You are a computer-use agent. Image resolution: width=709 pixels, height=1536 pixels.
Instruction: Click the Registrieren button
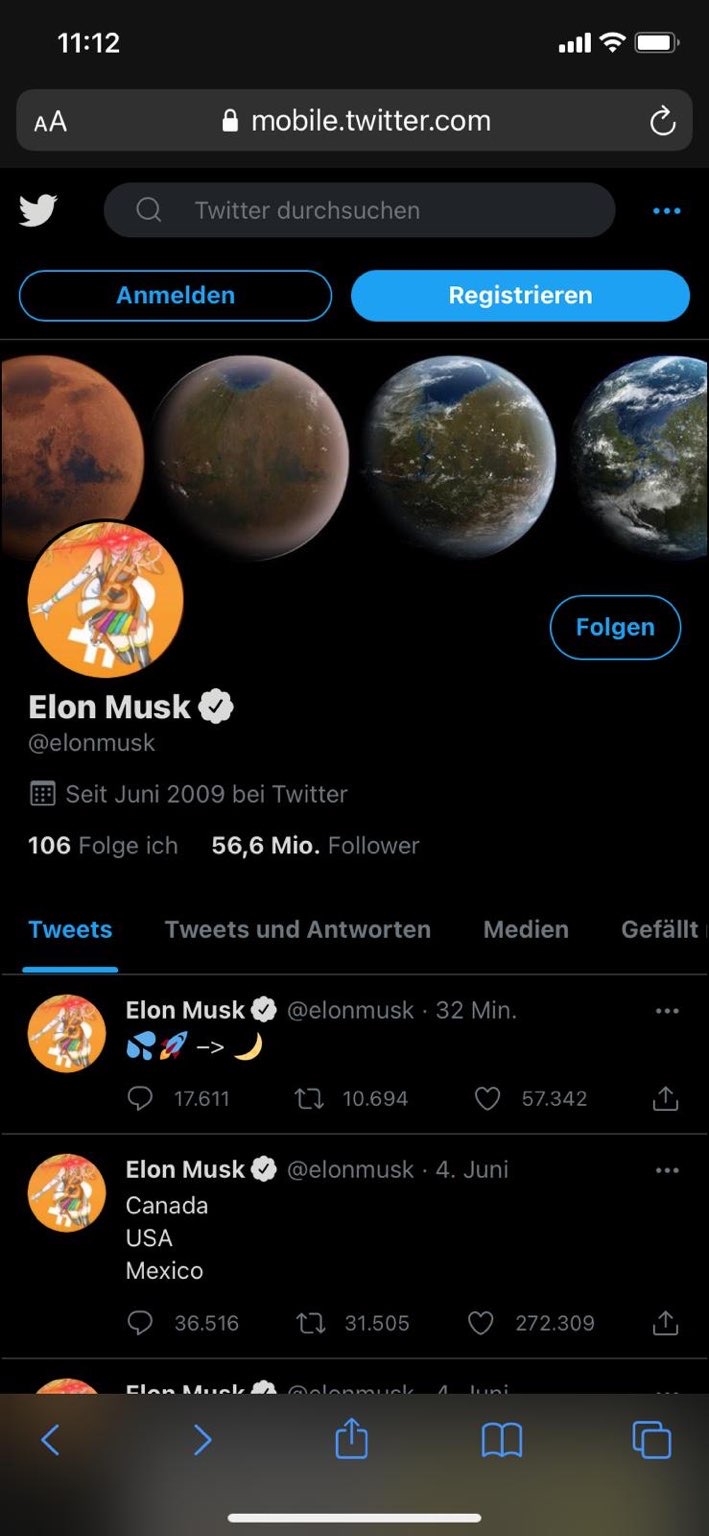point(520,295)
